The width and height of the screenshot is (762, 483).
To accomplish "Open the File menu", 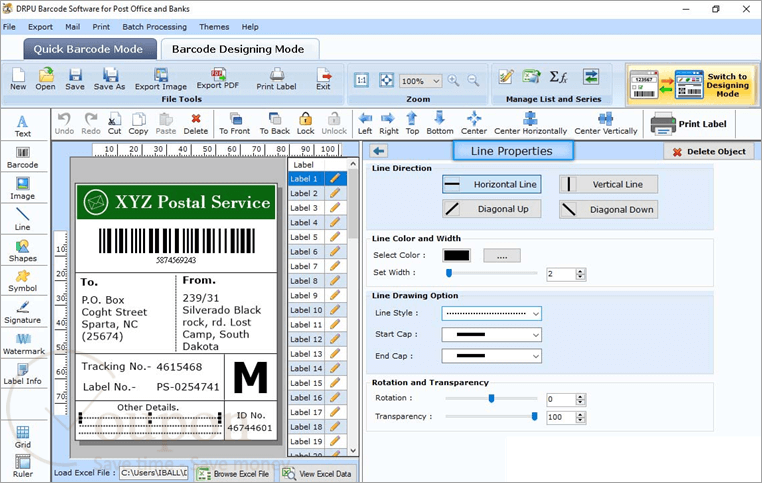I will pos(9,27).
